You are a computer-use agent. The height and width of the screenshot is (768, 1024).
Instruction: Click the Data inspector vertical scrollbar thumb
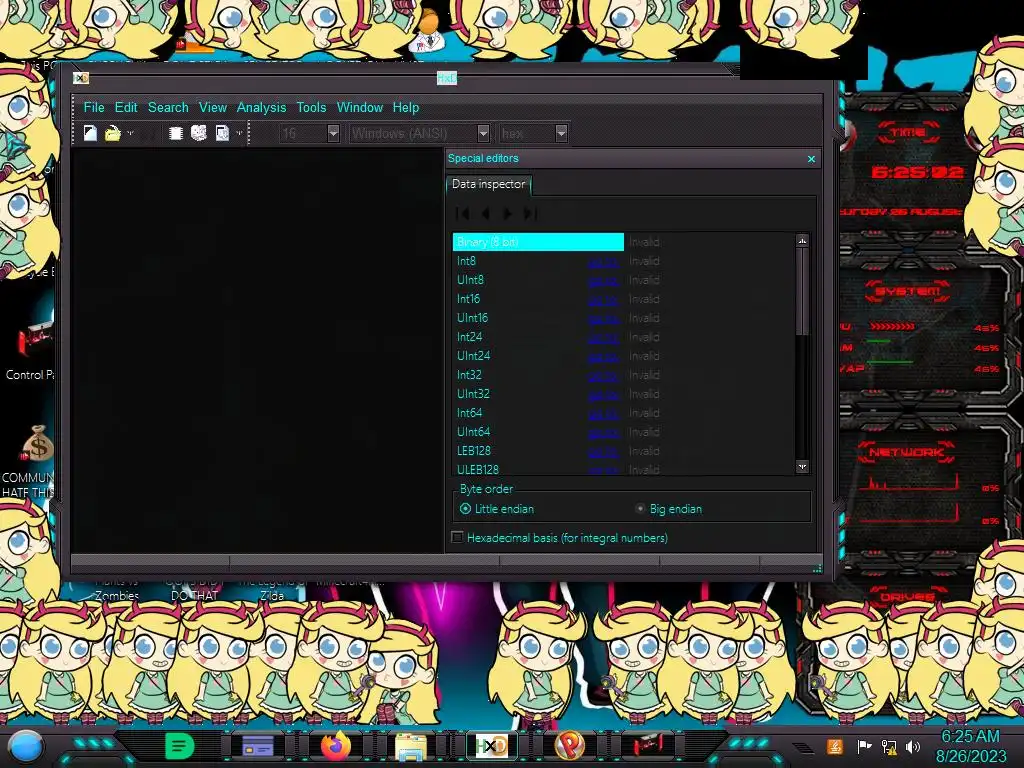coord(802,291)
